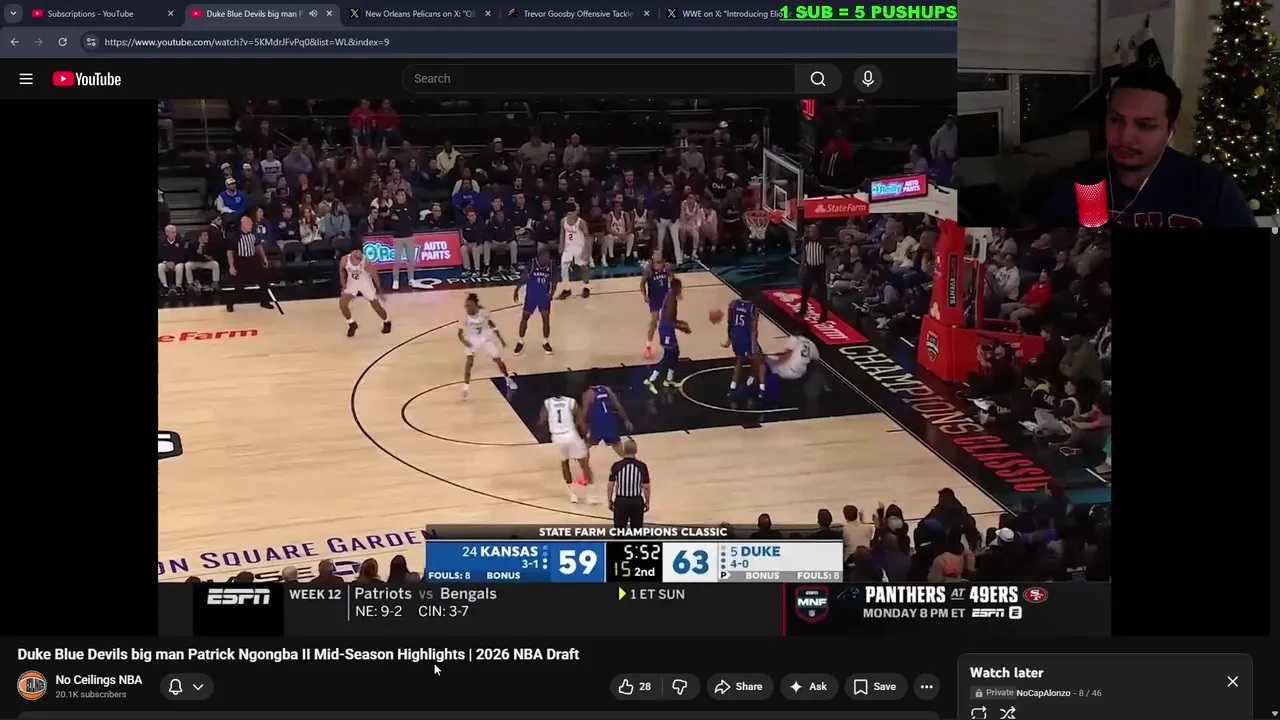Viewport: 1280px width, 720px height.
Task: Click the video title text
Action: pyautogui.click(x=298, y=654)
